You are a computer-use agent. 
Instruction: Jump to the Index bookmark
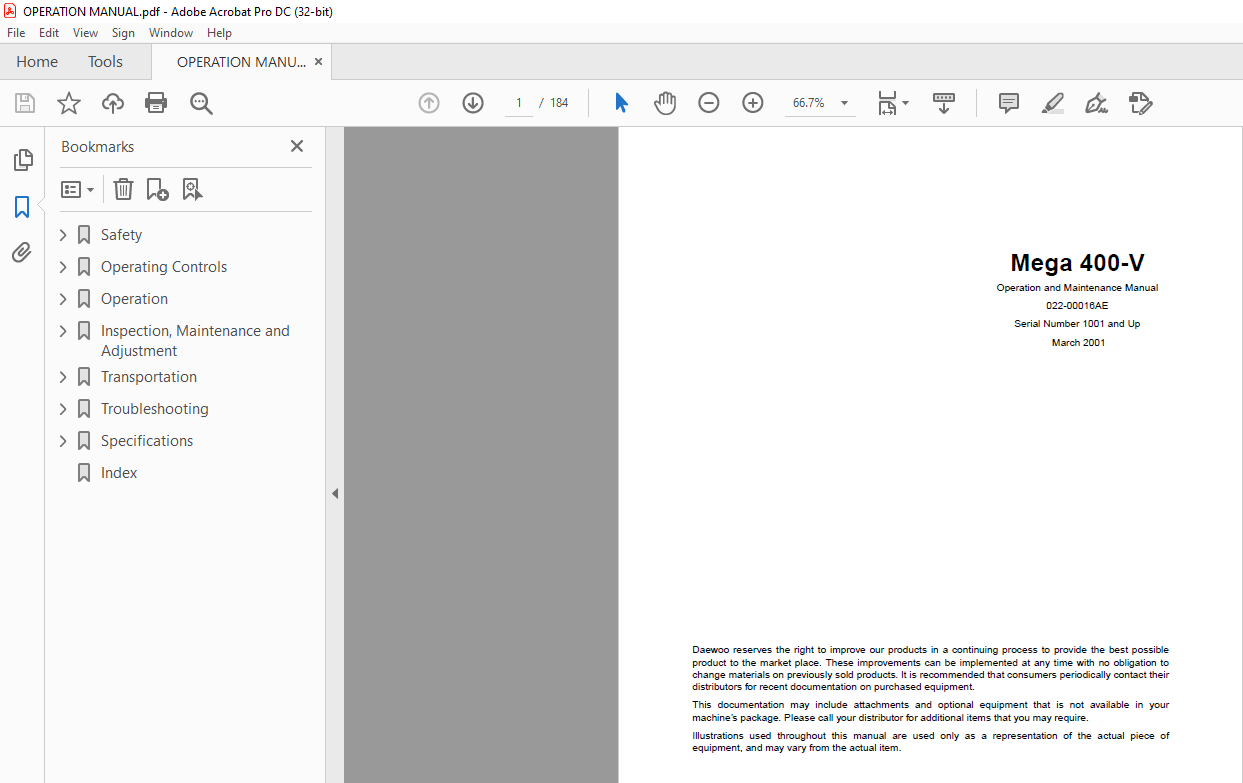pyautogui.click(x=119, y=473)
